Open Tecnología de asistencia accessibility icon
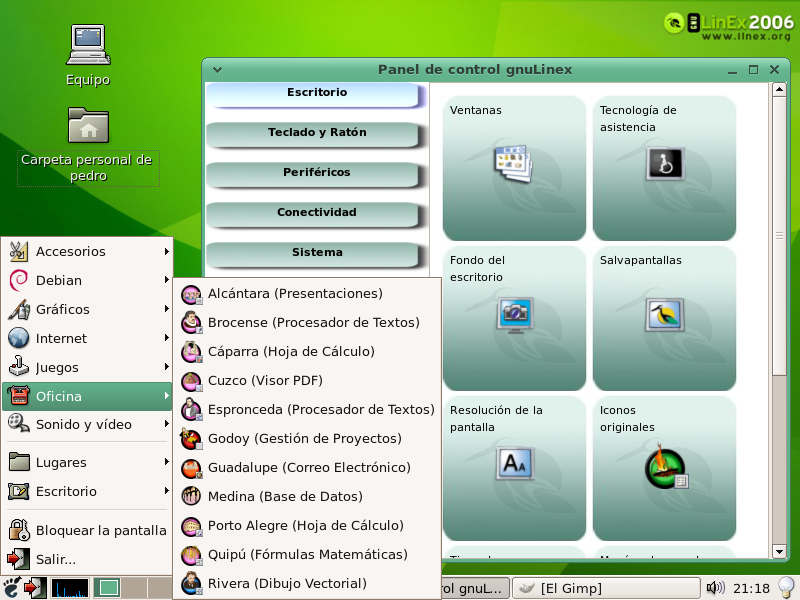 664,163
